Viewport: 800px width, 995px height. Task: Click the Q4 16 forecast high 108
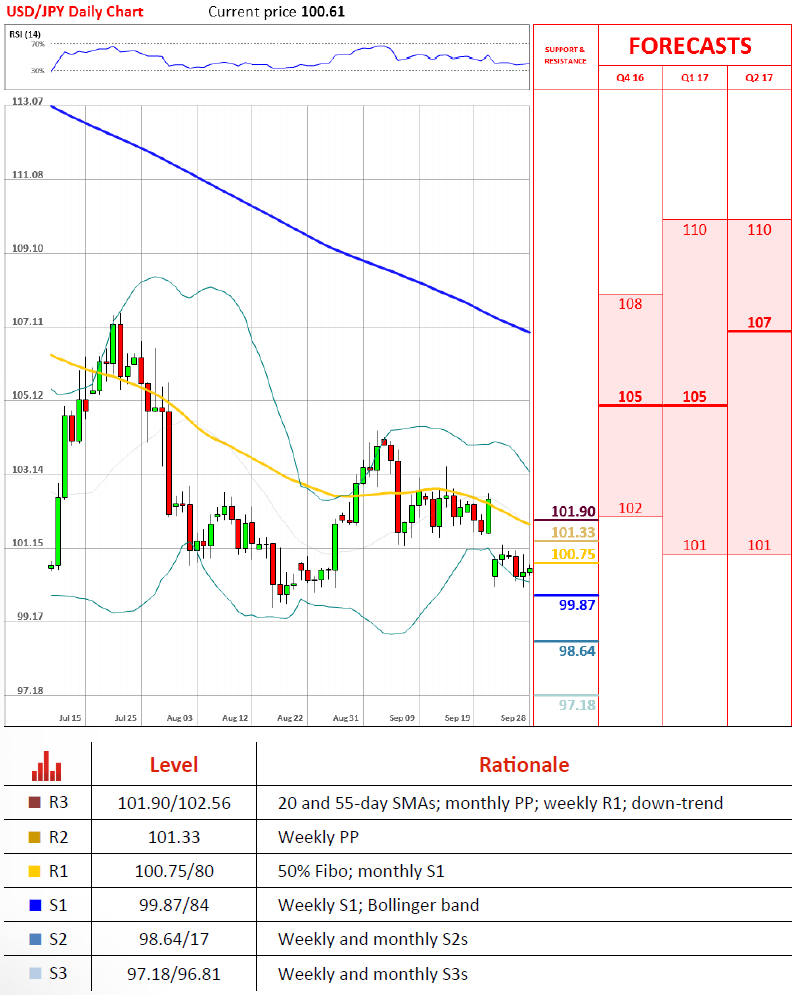coord(630,304)
